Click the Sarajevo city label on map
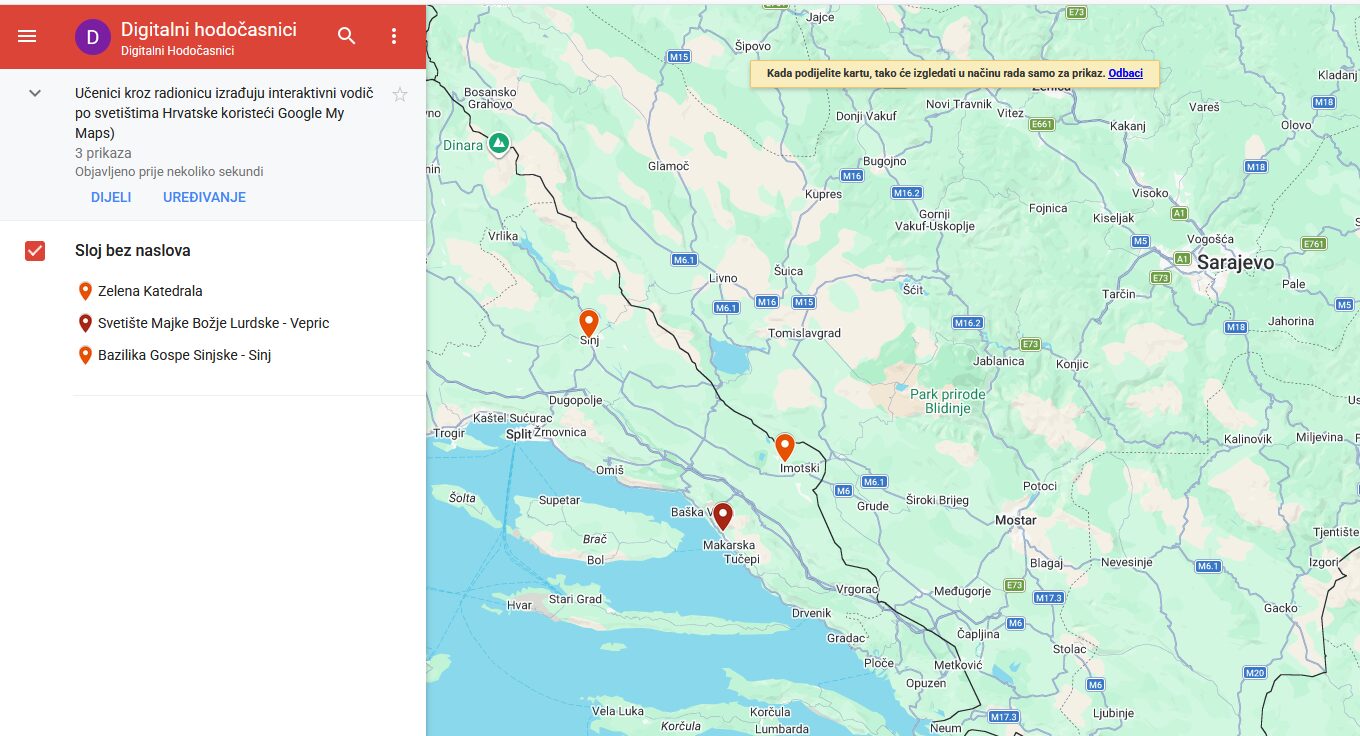The height and width of the screenshot is (736, 1360). point(1235,262)
